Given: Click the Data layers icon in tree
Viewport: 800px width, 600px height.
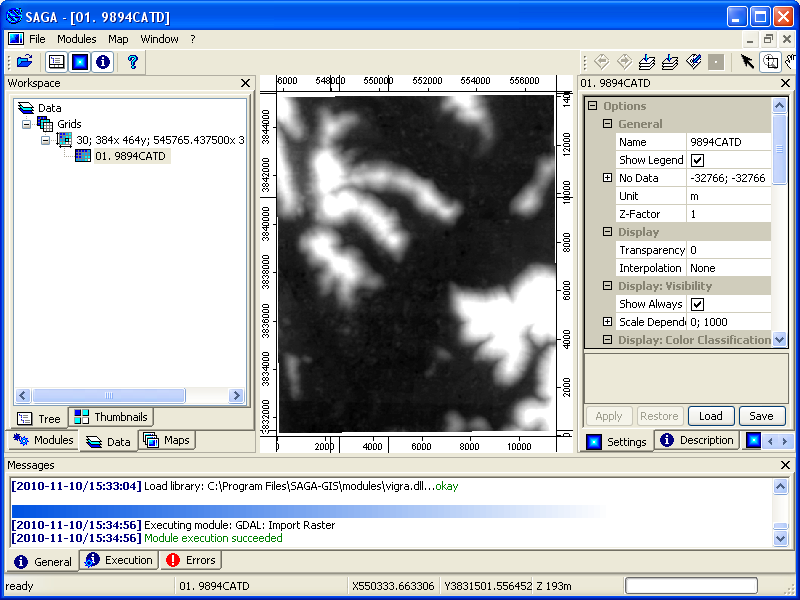Looking at the screenshot, I should tap(26, 108).
